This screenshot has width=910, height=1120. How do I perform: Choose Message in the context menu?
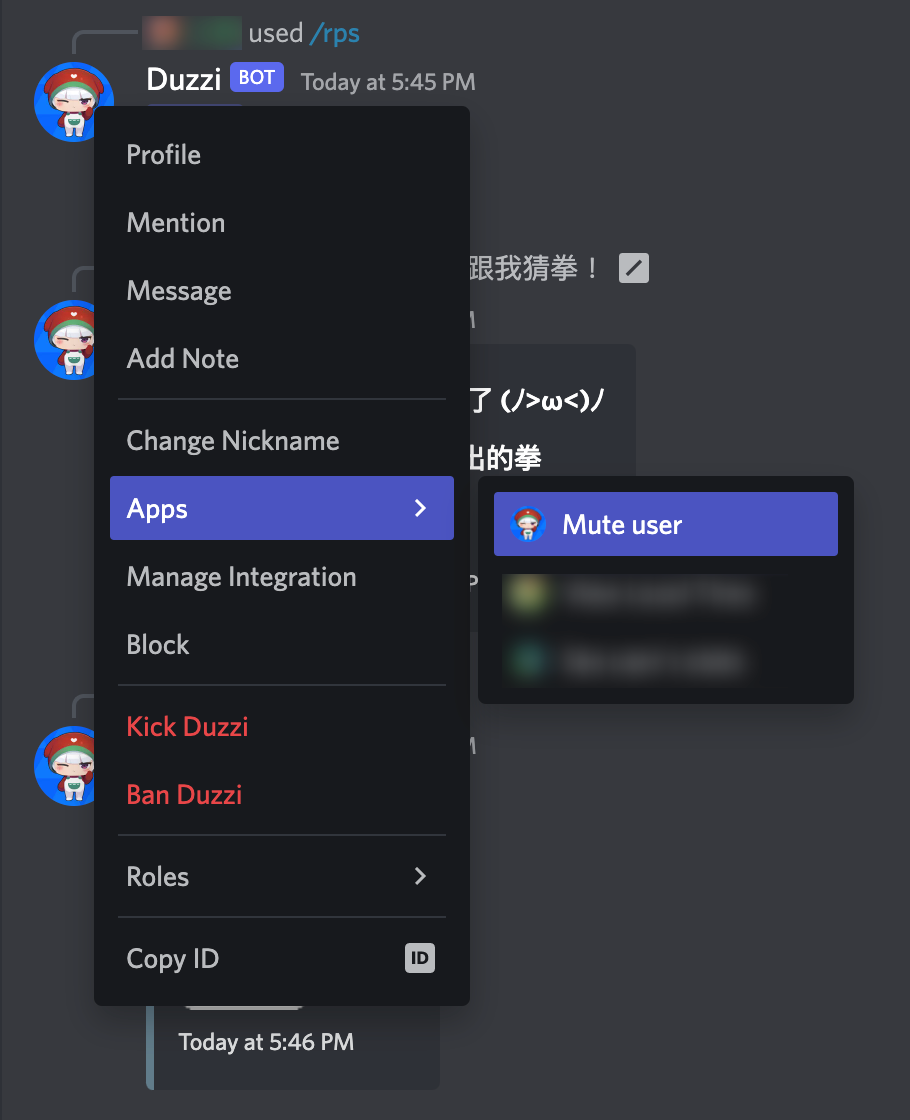point(282,291)
